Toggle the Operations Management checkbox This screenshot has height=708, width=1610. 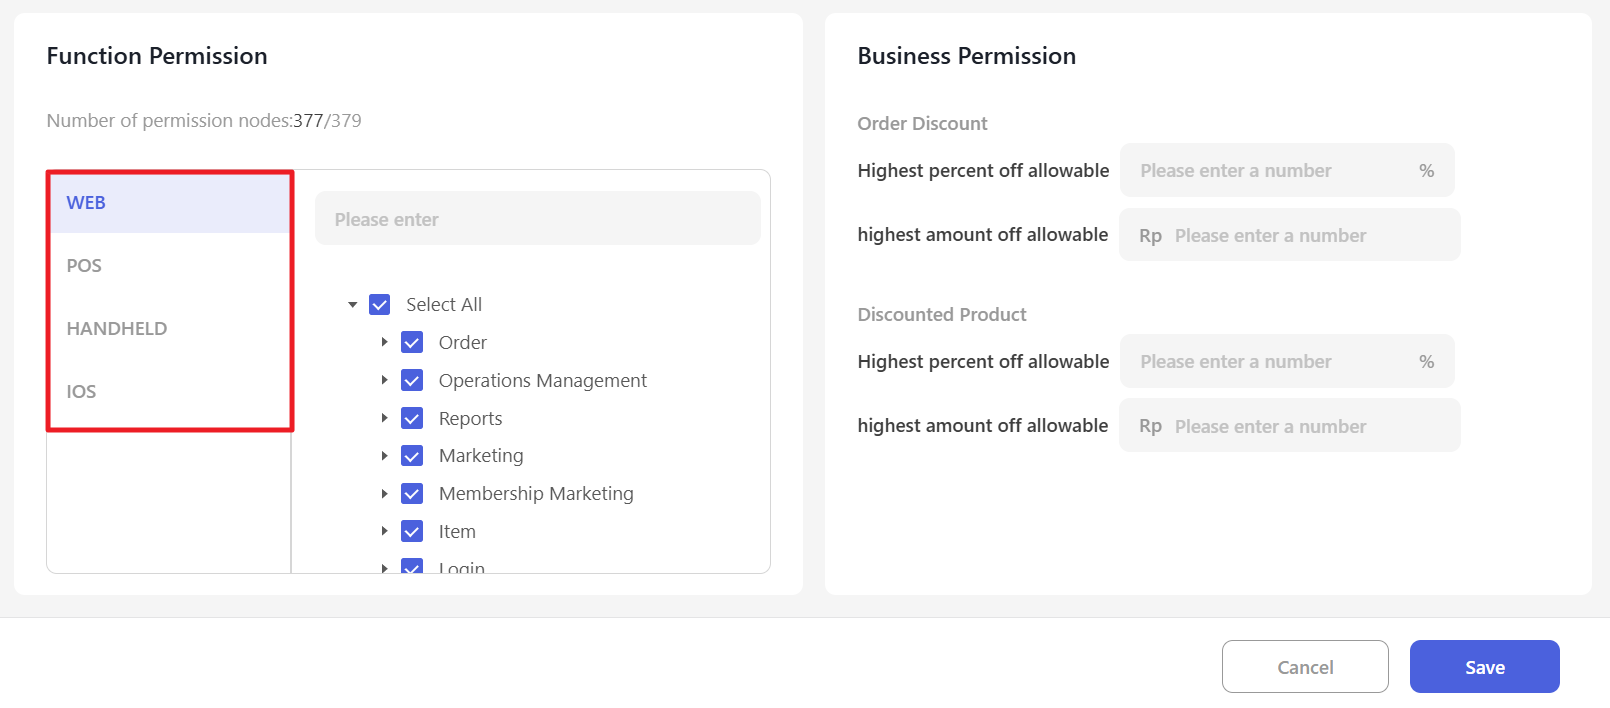click(x=412, y=381)
